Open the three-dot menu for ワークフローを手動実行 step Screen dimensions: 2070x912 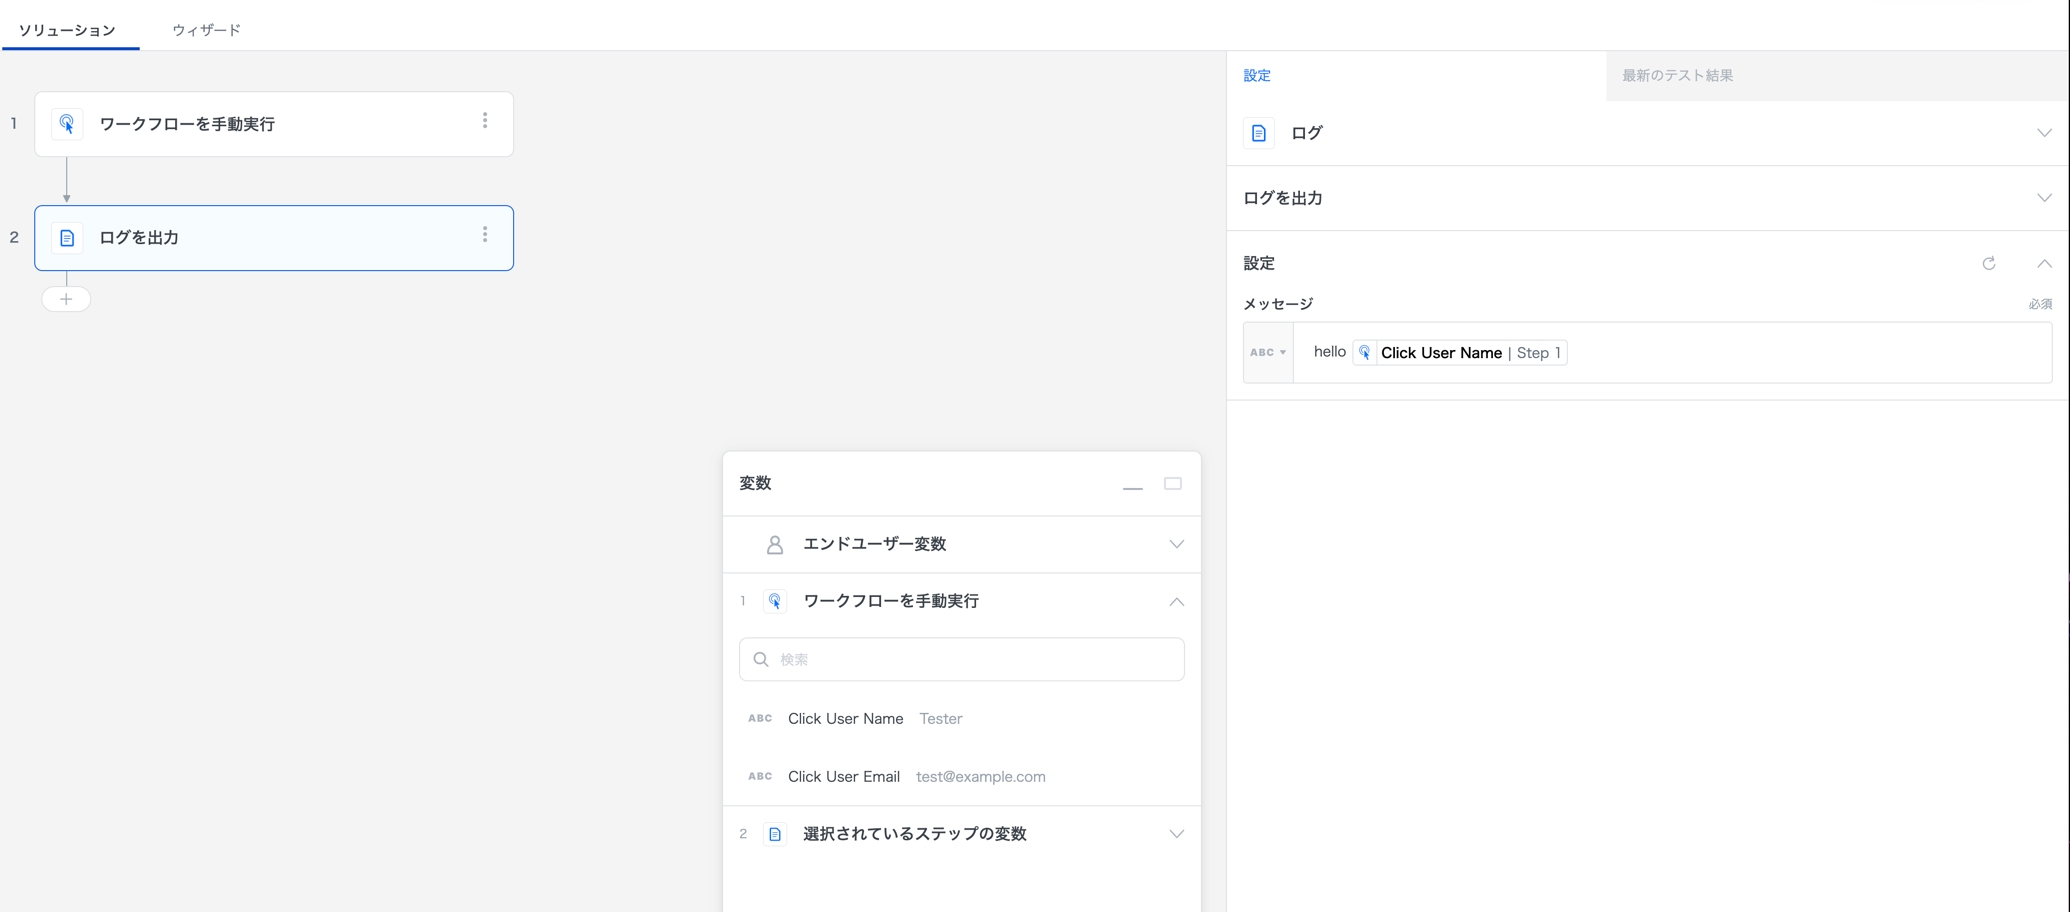click(485, 121)
